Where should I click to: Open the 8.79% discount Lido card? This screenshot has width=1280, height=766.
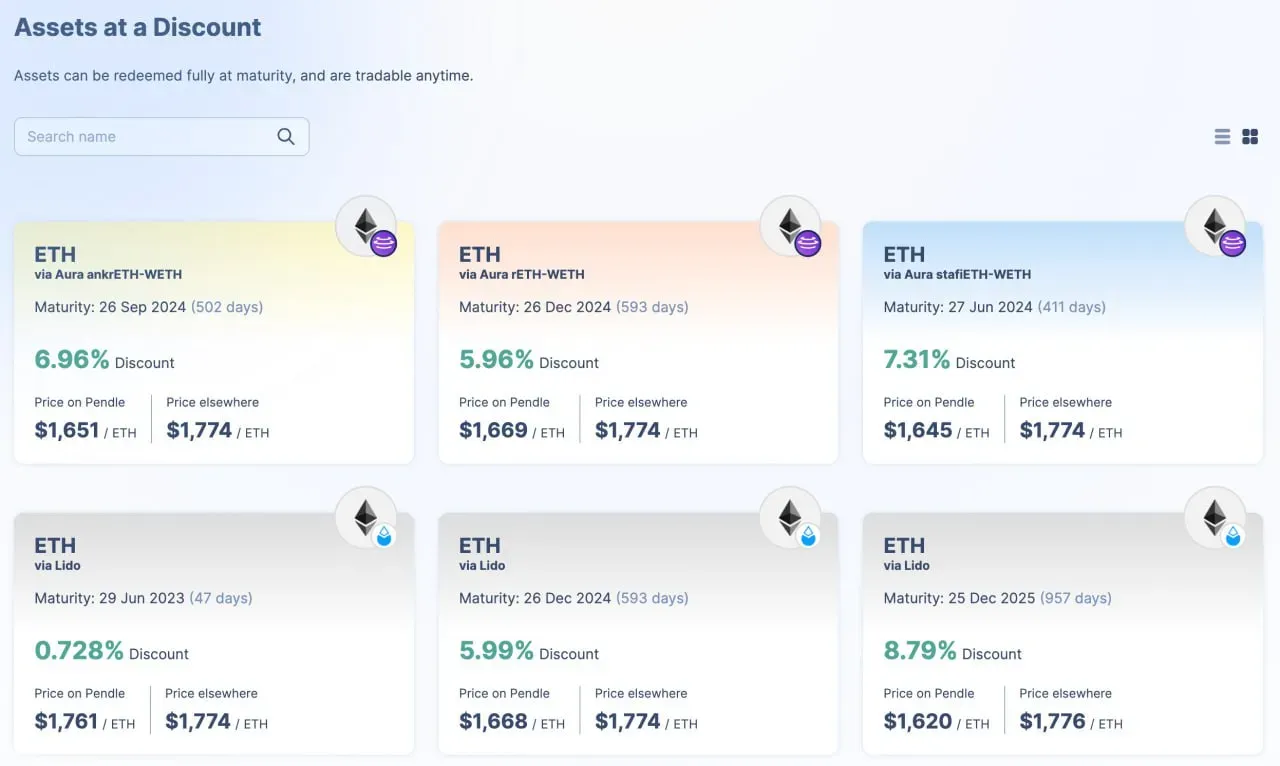click(1063, 634)
